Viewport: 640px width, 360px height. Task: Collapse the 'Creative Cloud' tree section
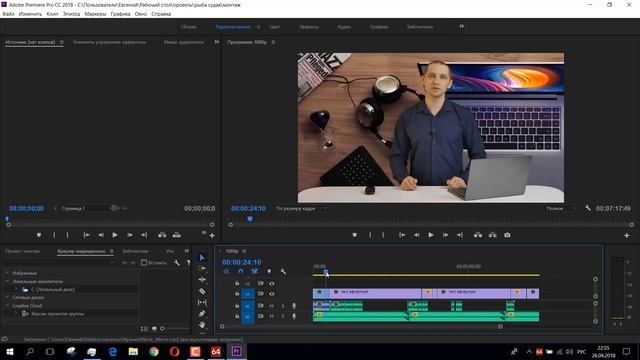point(7,306)
